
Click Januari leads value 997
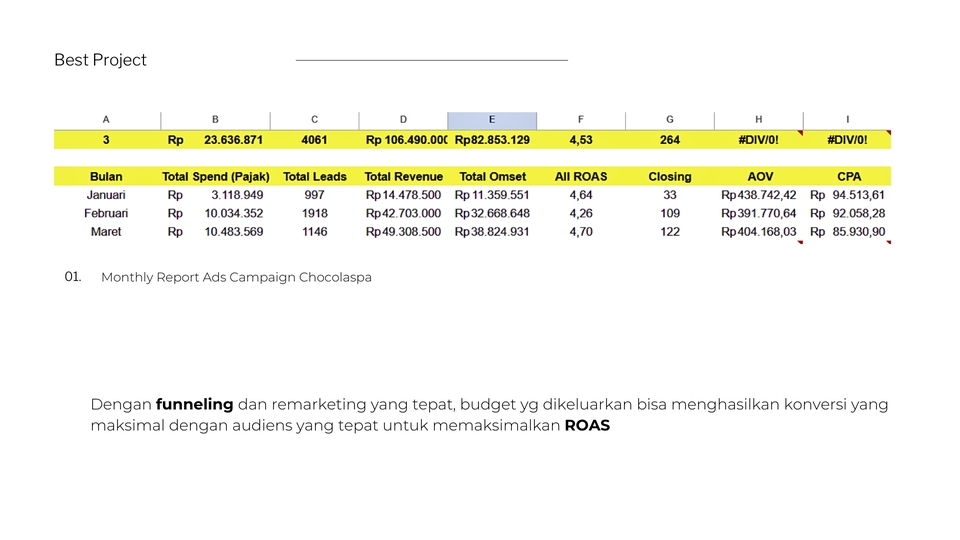314,195
